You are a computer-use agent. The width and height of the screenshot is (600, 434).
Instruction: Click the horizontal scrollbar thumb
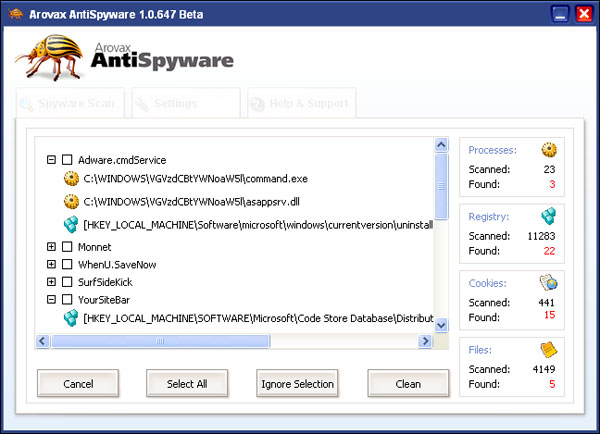coord(161,341)
